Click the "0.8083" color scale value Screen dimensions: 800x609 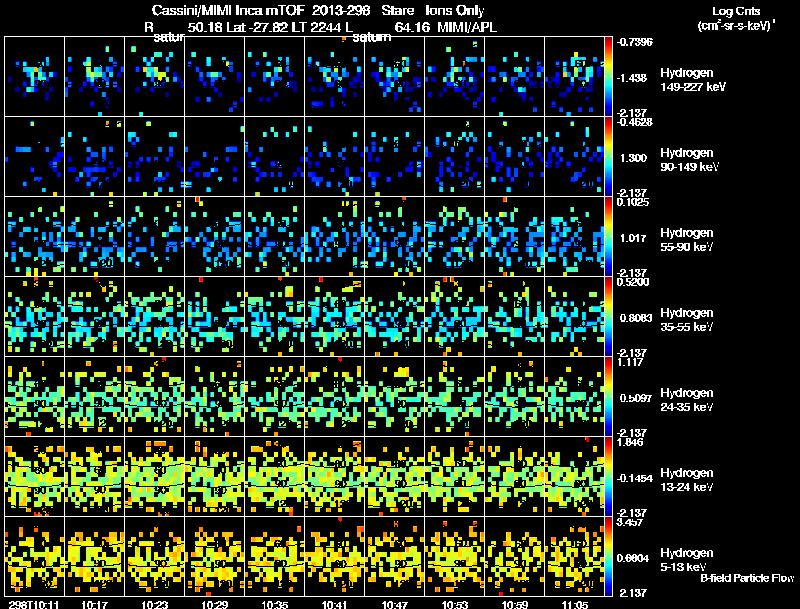point(636,318)
